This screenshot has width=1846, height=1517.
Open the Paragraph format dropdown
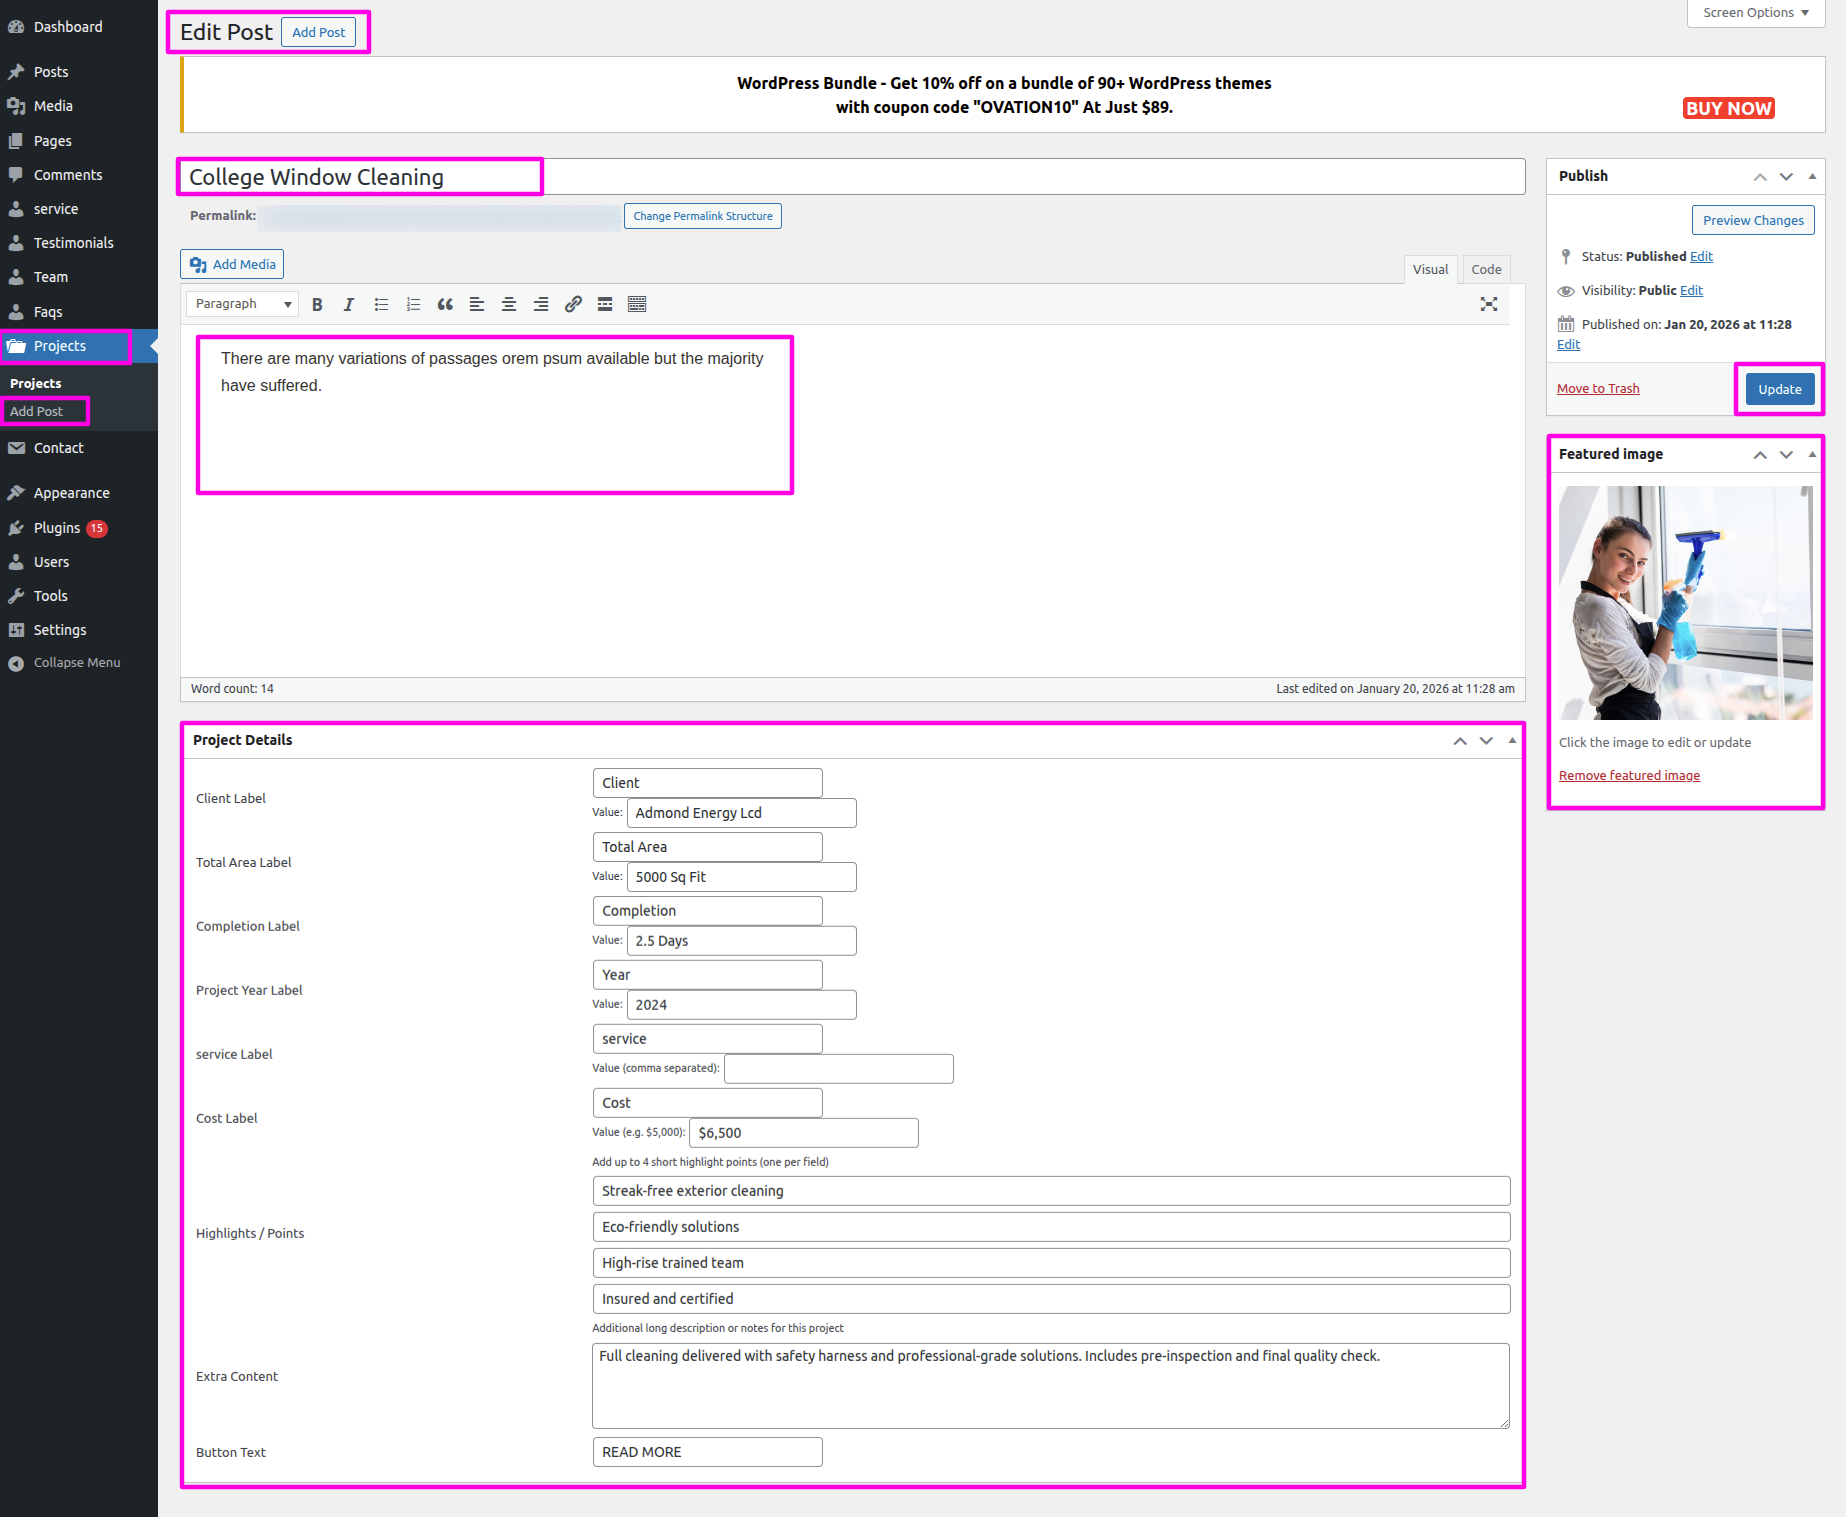pos(243,304)
